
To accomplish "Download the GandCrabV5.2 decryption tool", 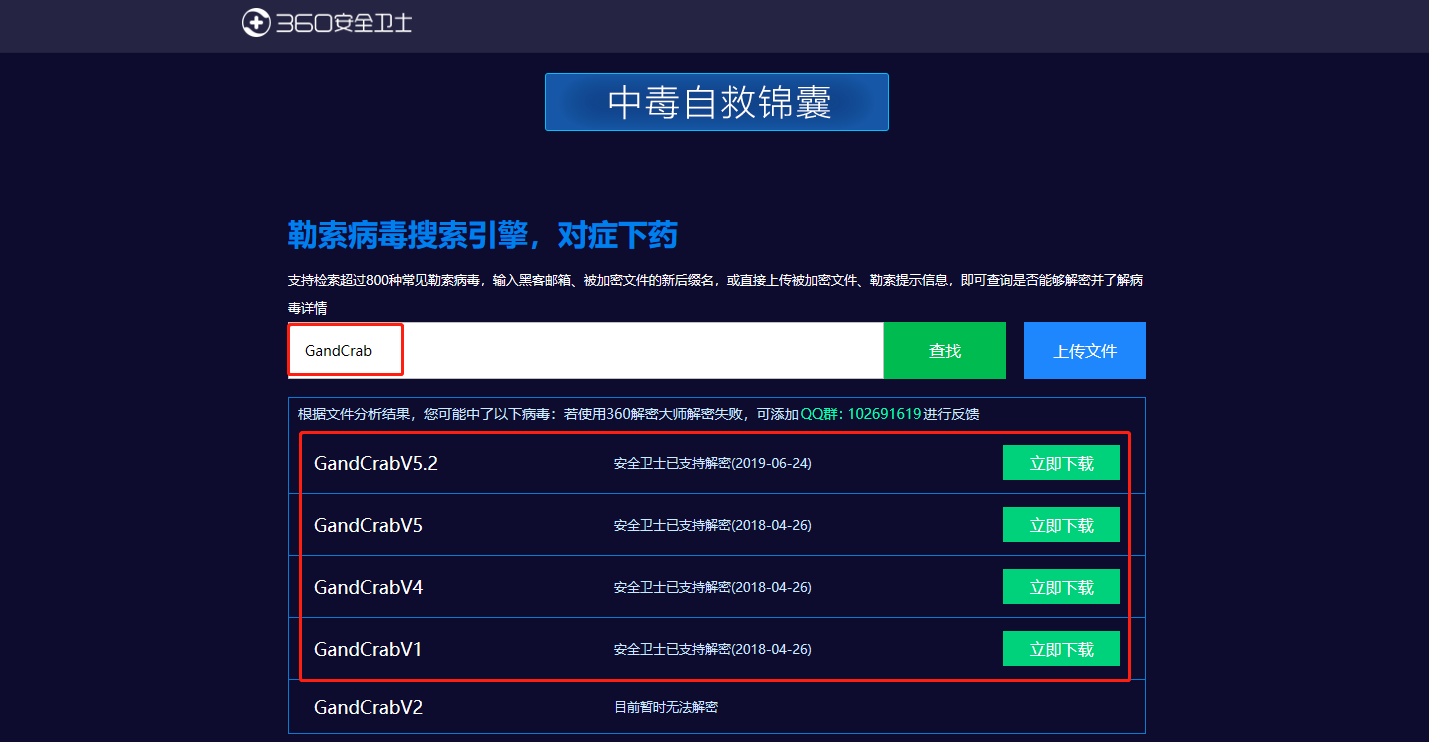I will (1060, 464).
